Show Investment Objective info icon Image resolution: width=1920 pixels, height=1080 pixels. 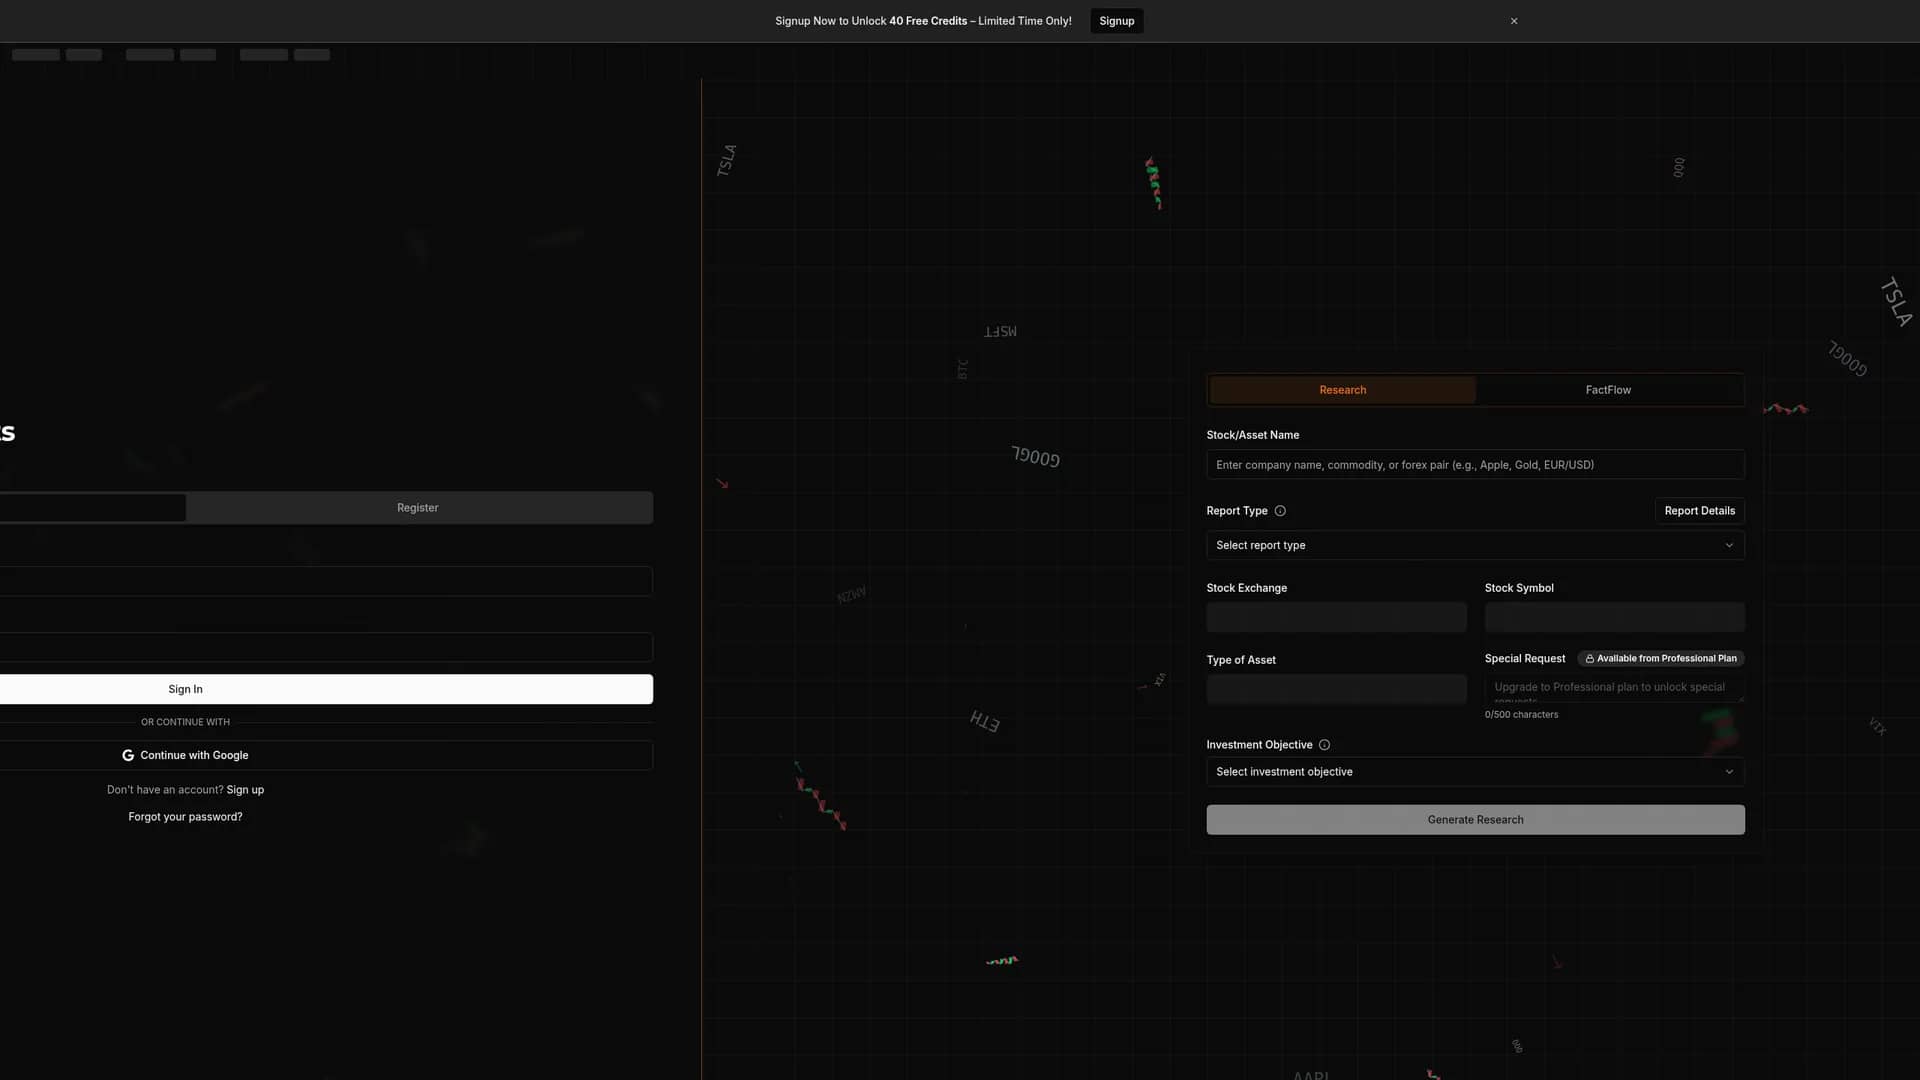pos(1324,745)
